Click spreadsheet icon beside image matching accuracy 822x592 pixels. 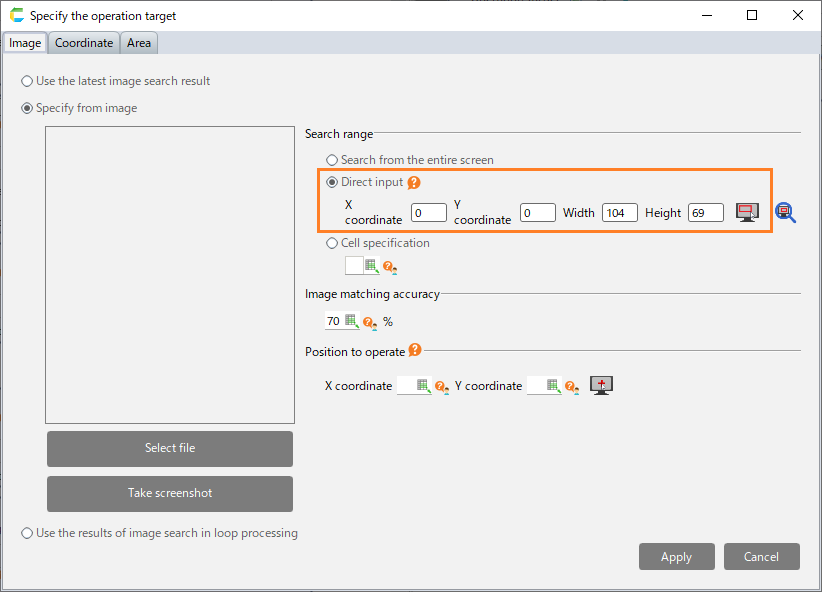click(x=352, y=322)
